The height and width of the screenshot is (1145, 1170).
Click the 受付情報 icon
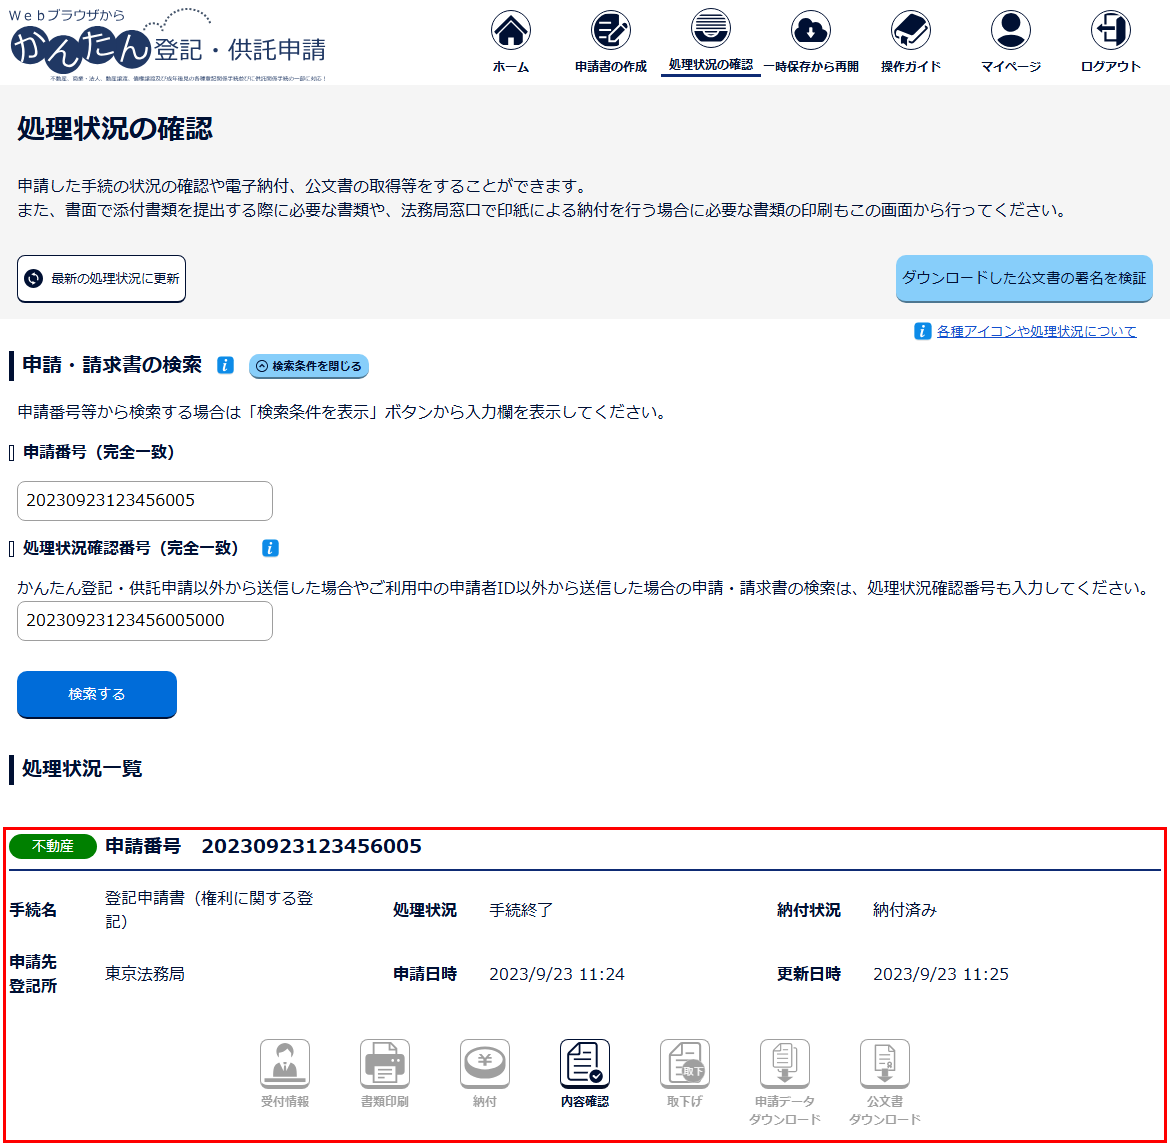[285, 1064]
